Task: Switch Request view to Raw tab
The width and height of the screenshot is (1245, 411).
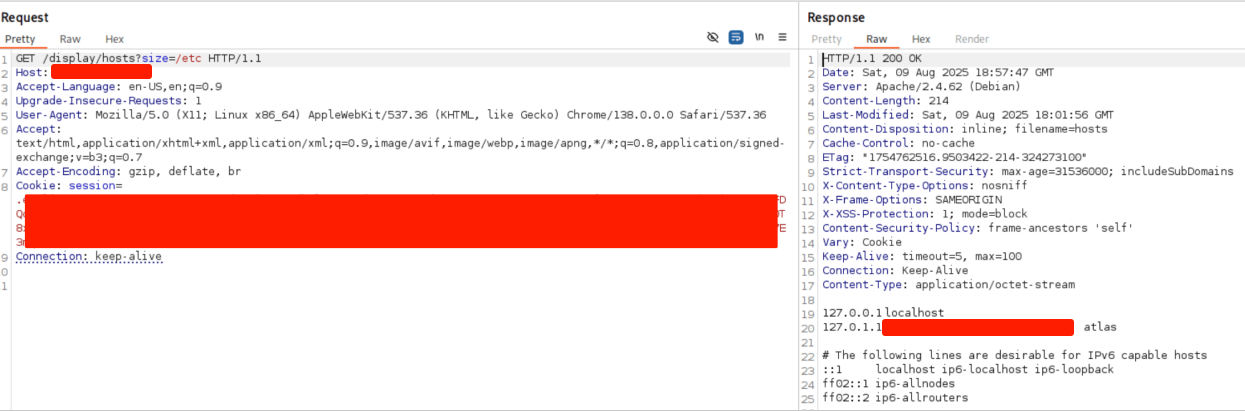Action: pos(70,39)
